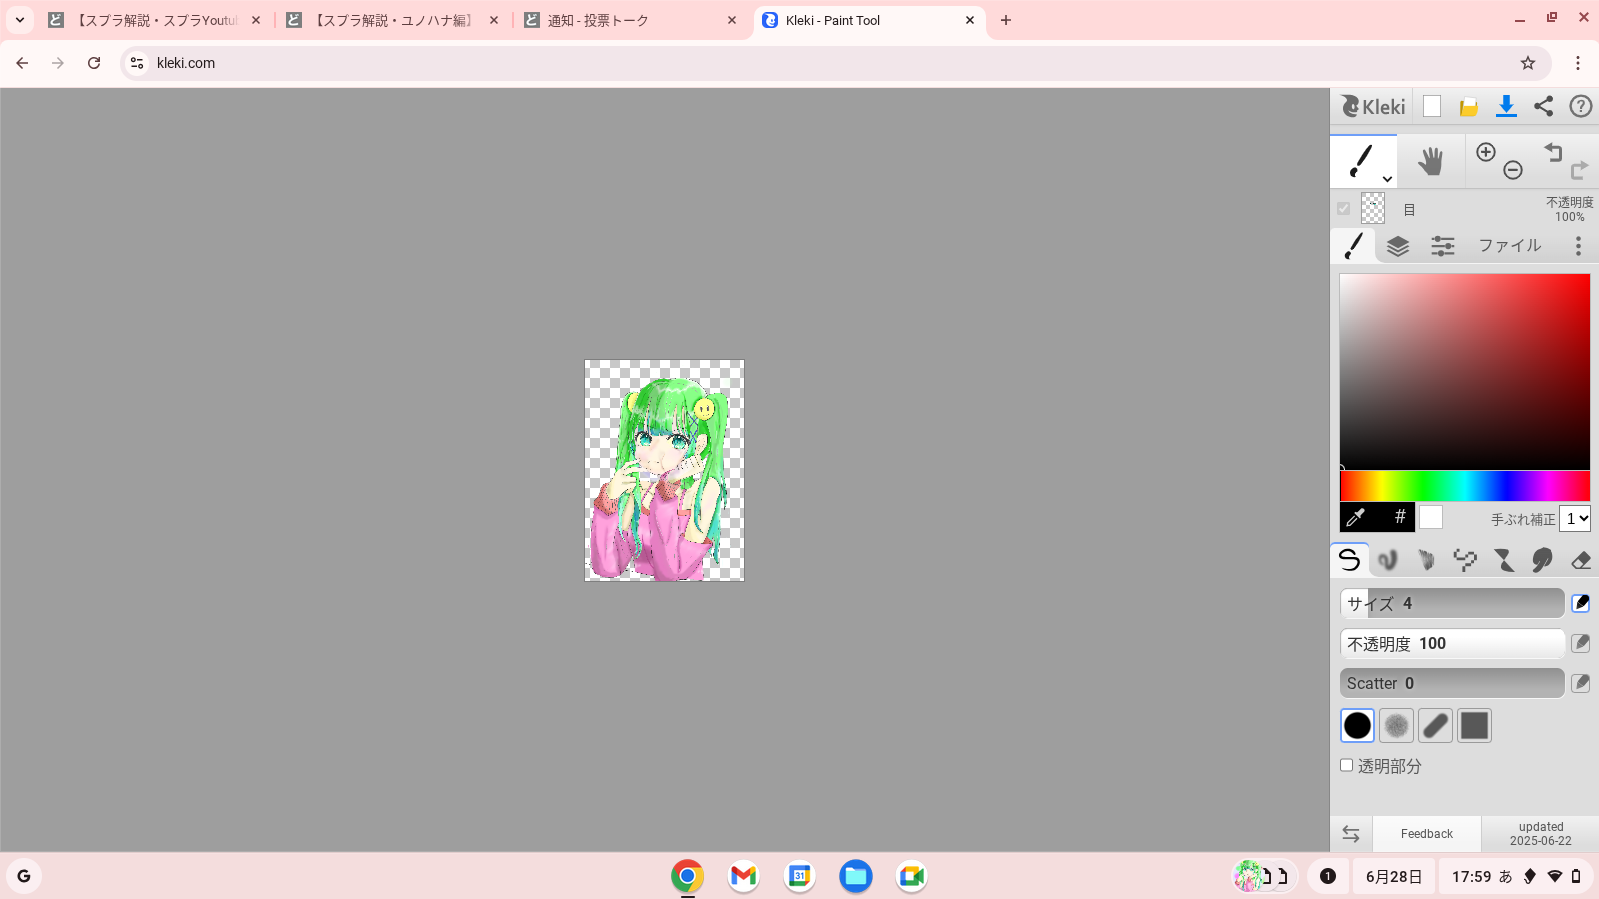Image resolution: width=1599 pixels, height=899 pixels.
Task: Open the Feedback link
Action: (x=1427, y=834)
